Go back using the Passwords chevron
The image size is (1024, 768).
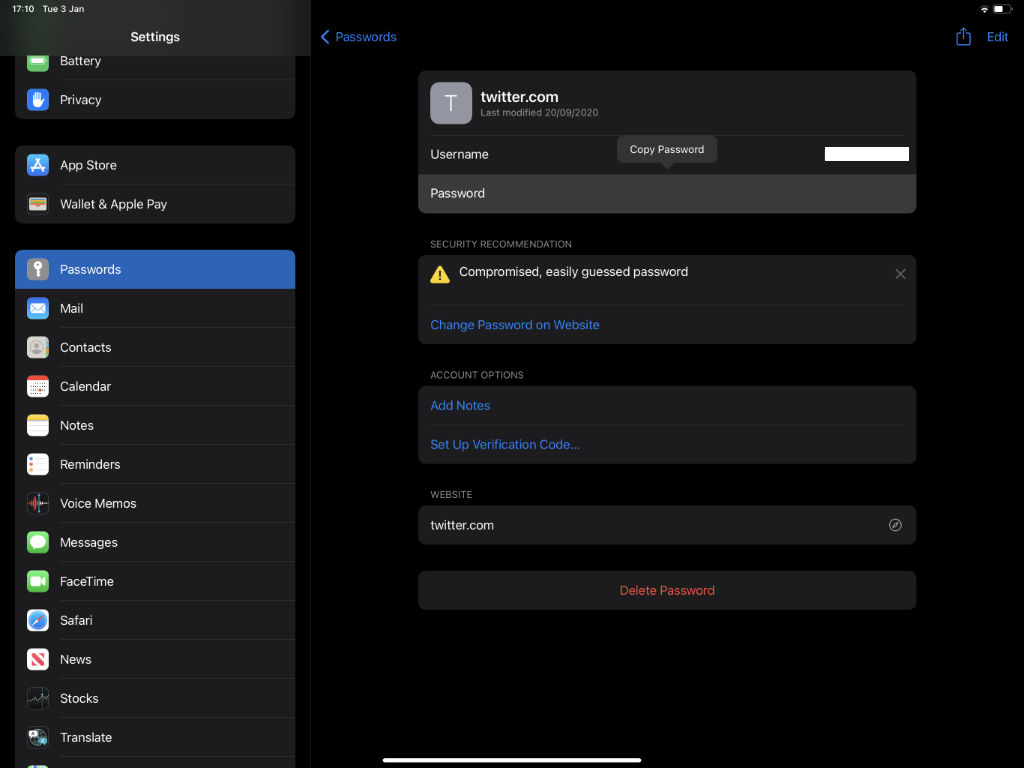[x=325, y=37]
